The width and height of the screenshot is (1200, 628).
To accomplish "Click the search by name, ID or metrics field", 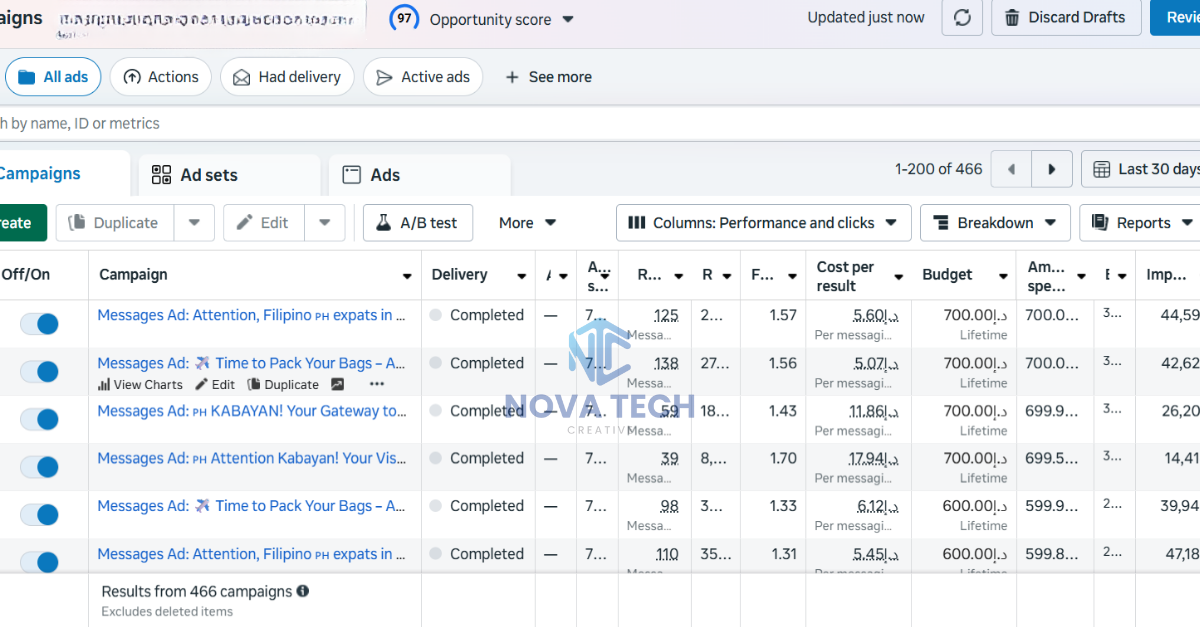I will click(600, 123).
